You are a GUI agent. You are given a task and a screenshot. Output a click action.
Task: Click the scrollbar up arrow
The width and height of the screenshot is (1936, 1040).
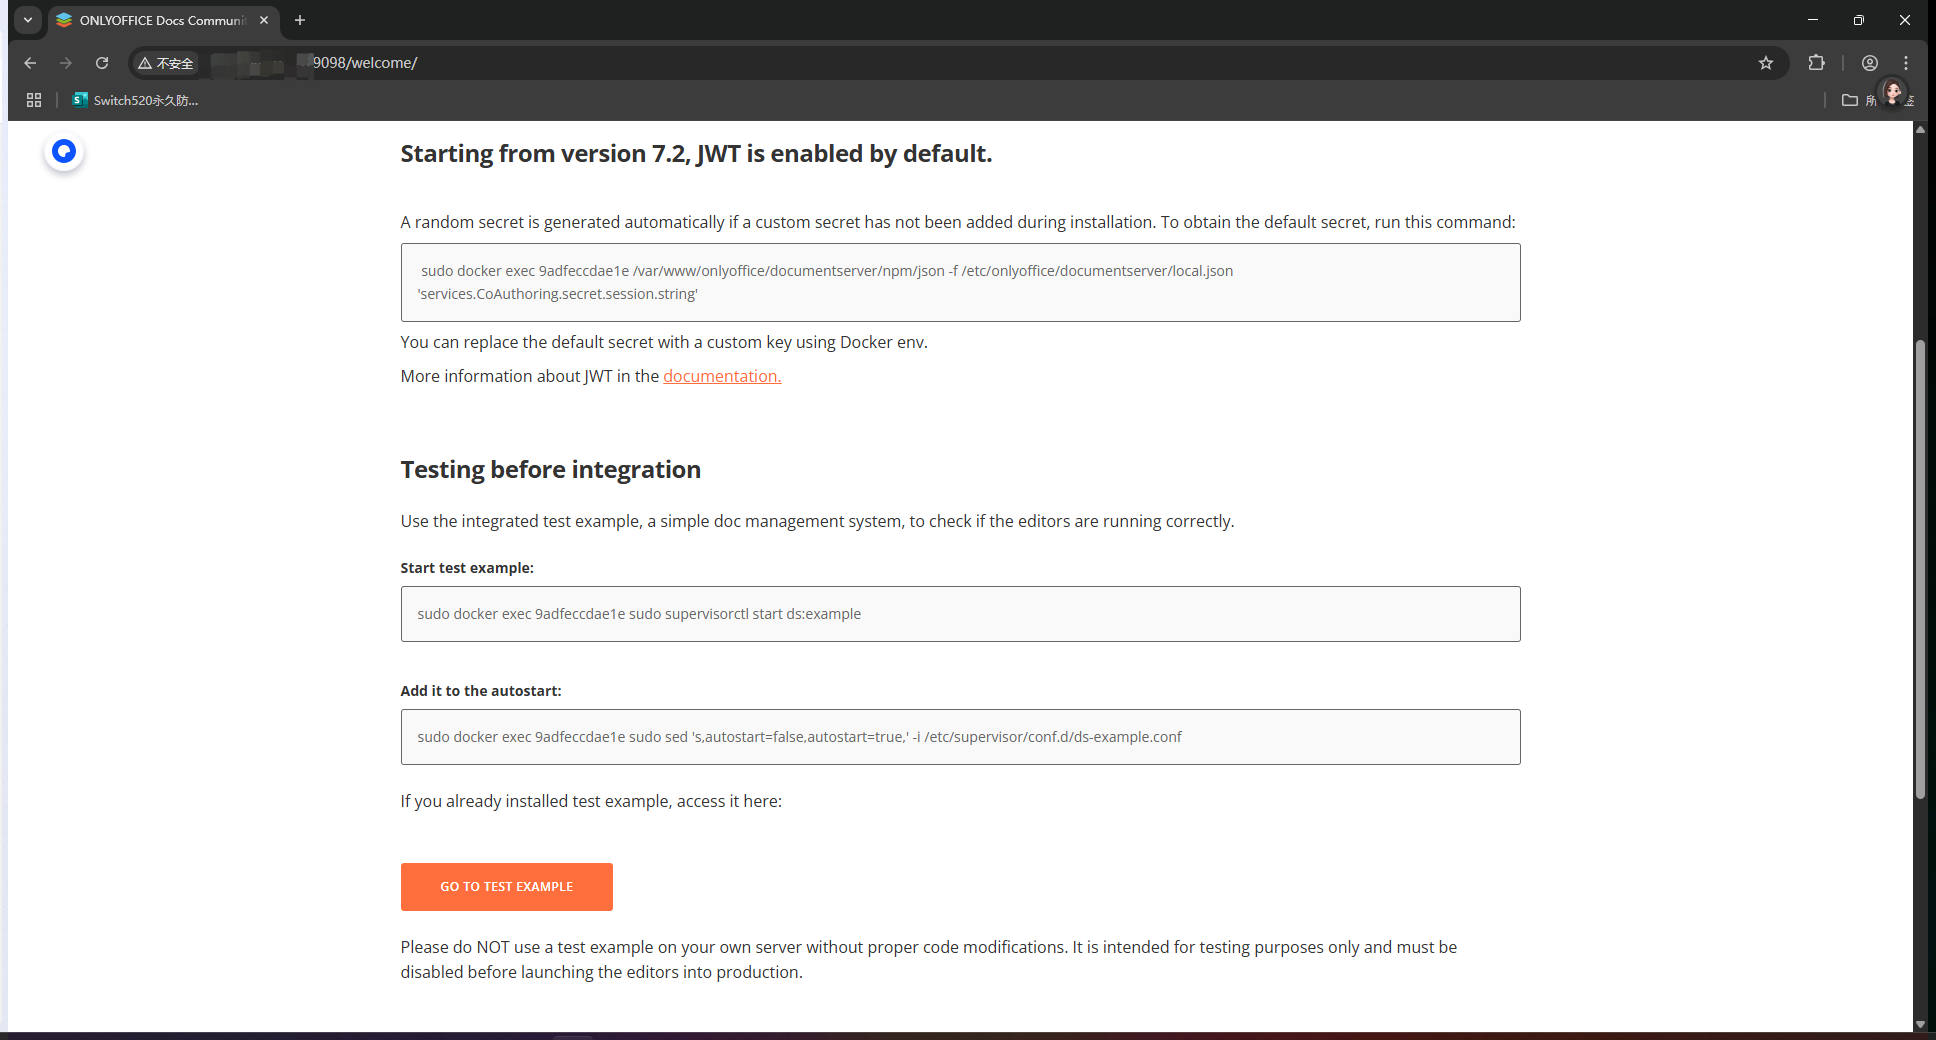point(1920,129)
